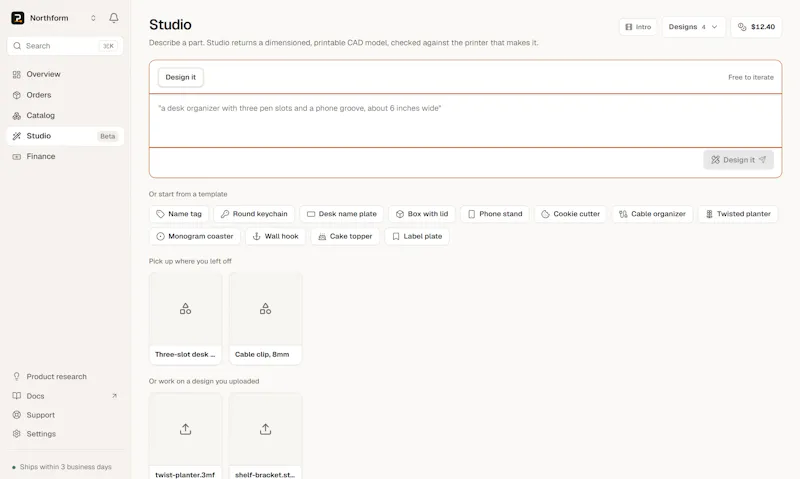Image resolution: width=800 pixels, height=479 pixels.
Task: Click the Docs book icon
Action: [17, 396]
